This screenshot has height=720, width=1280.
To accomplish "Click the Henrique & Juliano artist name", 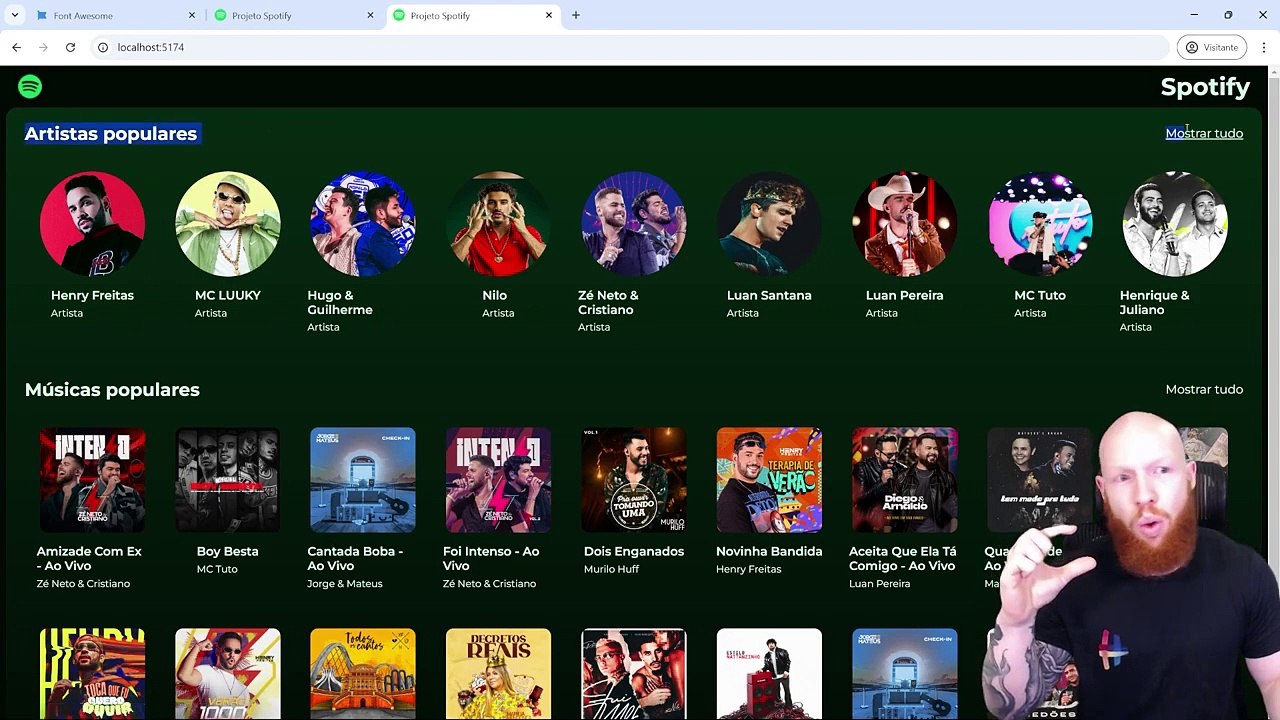I will [1154, 302].
